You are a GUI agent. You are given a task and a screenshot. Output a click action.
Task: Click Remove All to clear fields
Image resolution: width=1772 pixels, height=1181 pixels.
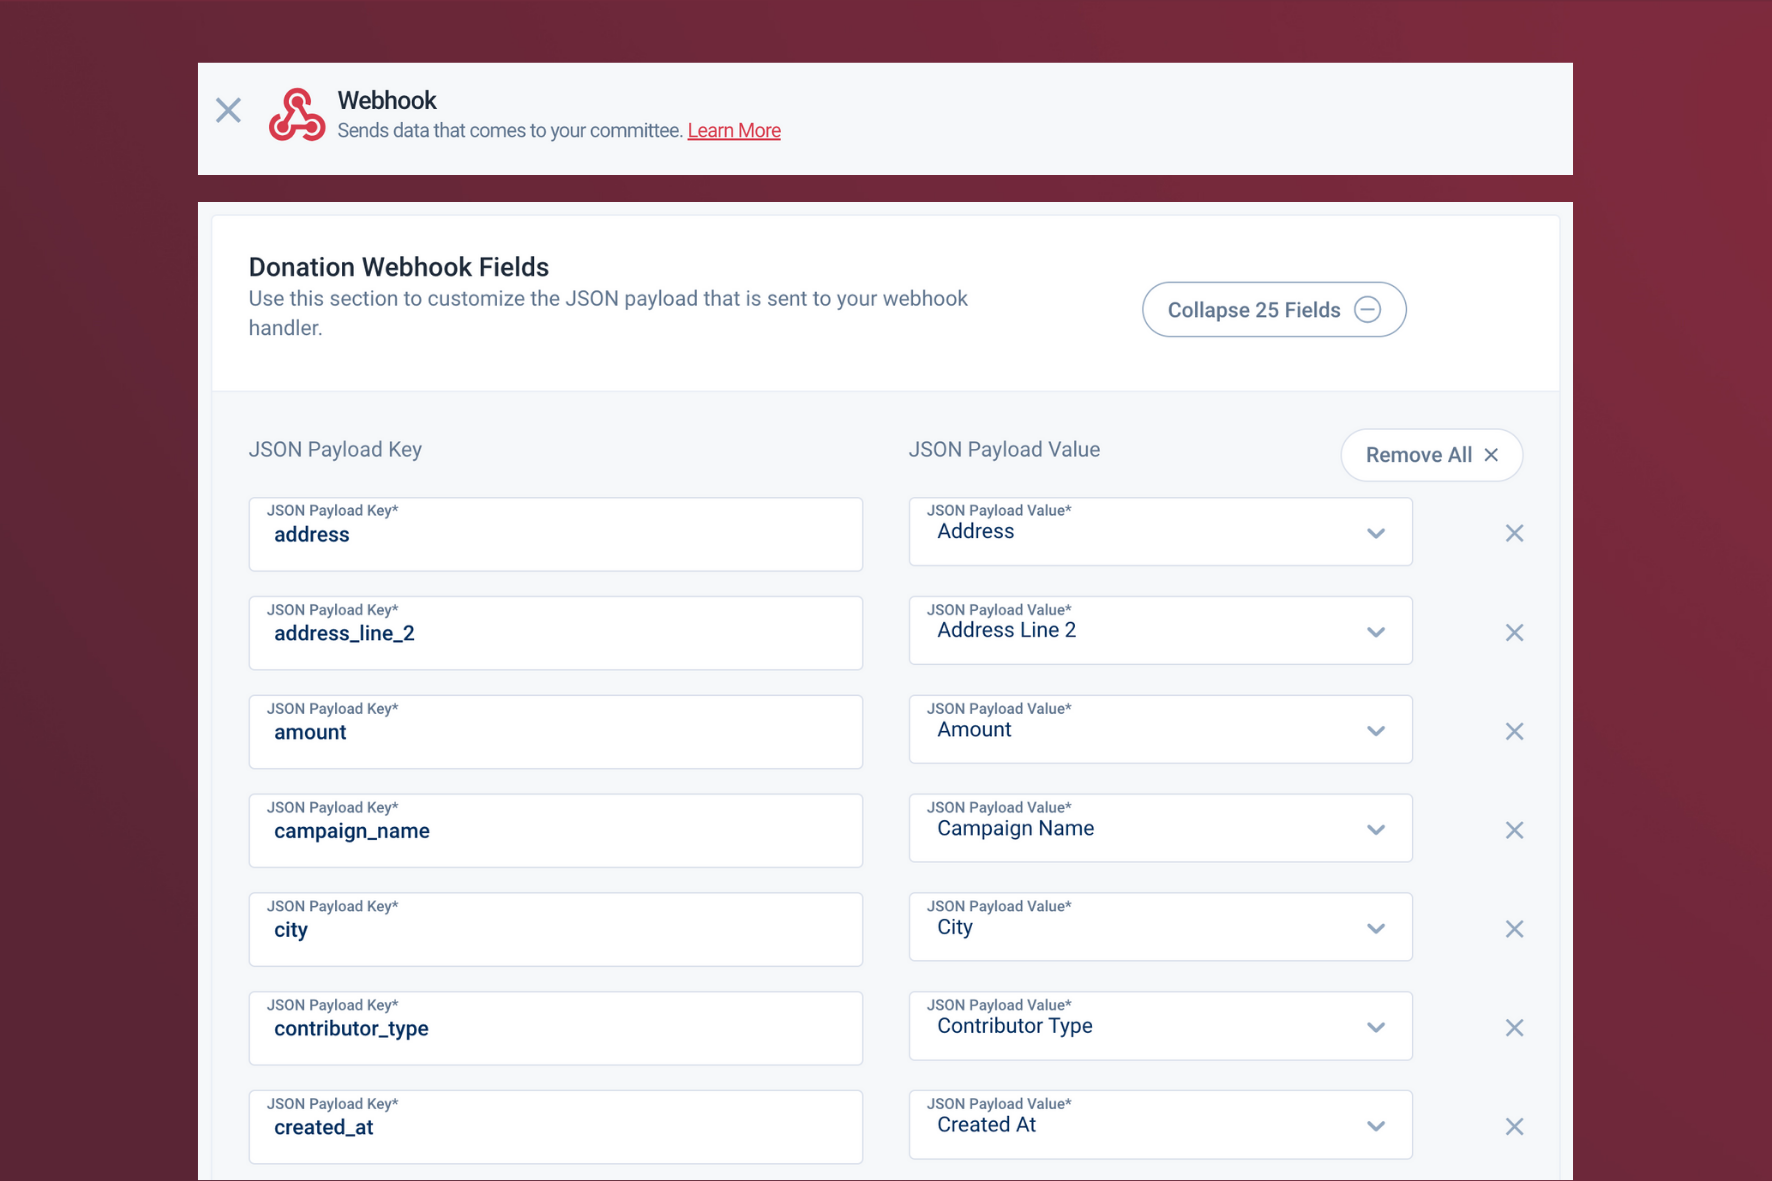pos(1431,454)
